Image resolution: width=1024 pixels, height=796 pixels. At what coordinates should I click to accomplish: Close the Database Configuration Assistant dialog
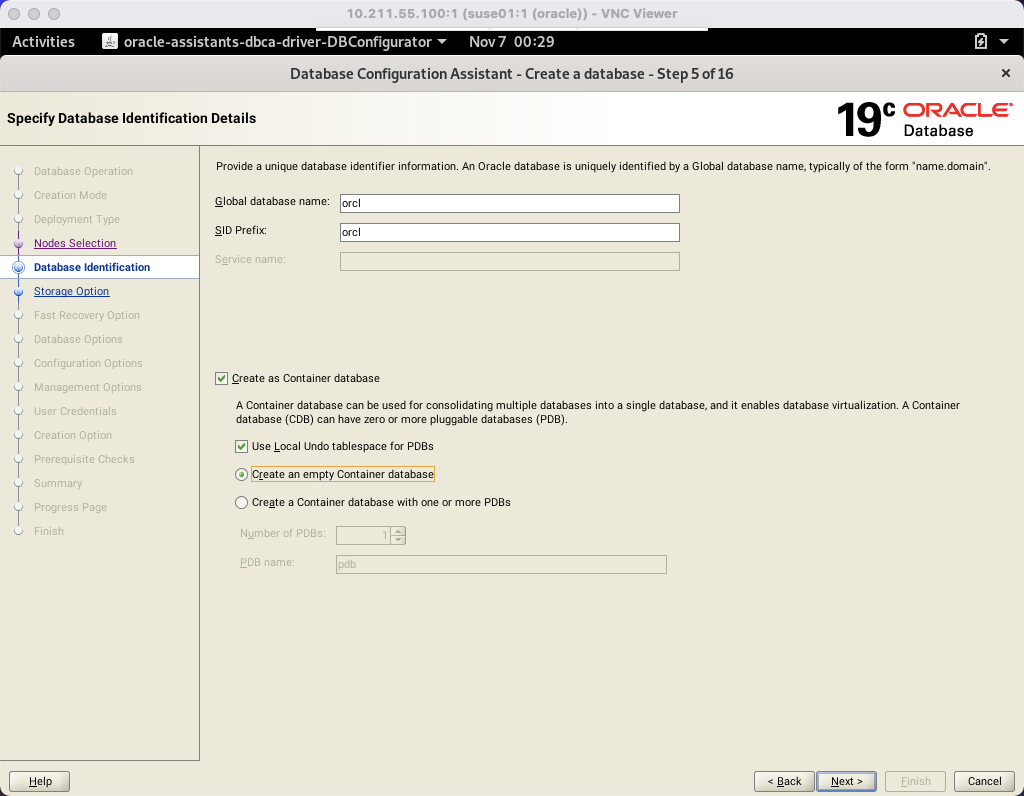click(x=1006, y=73)
